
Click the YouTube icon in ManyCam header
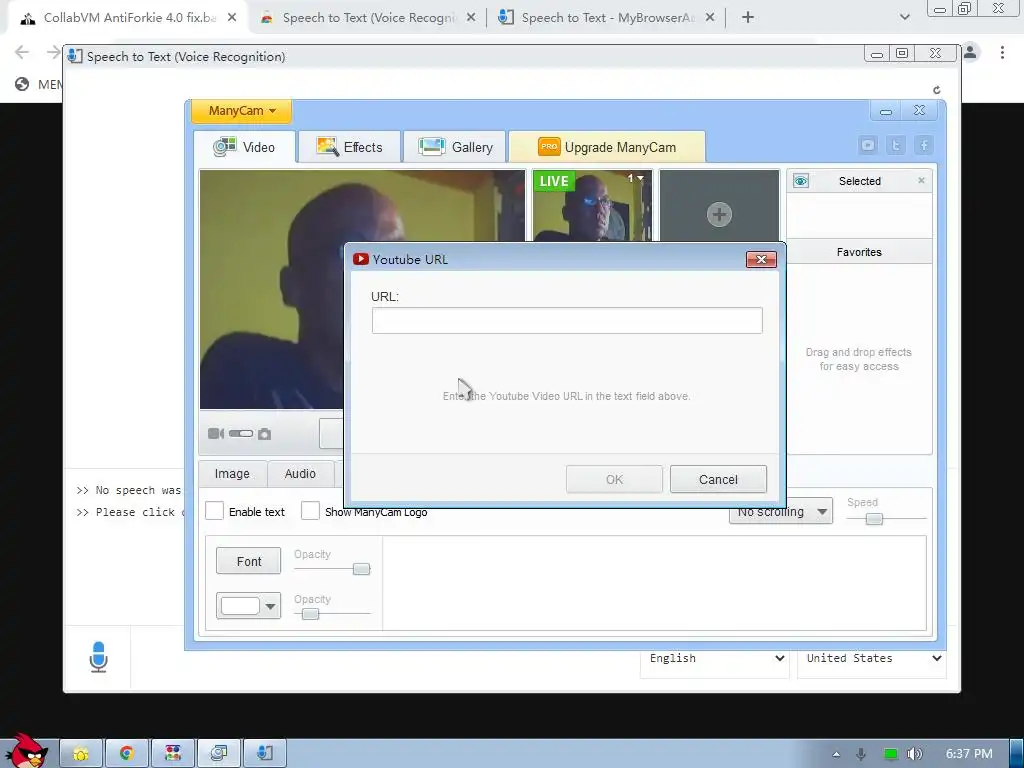(868, 145)
